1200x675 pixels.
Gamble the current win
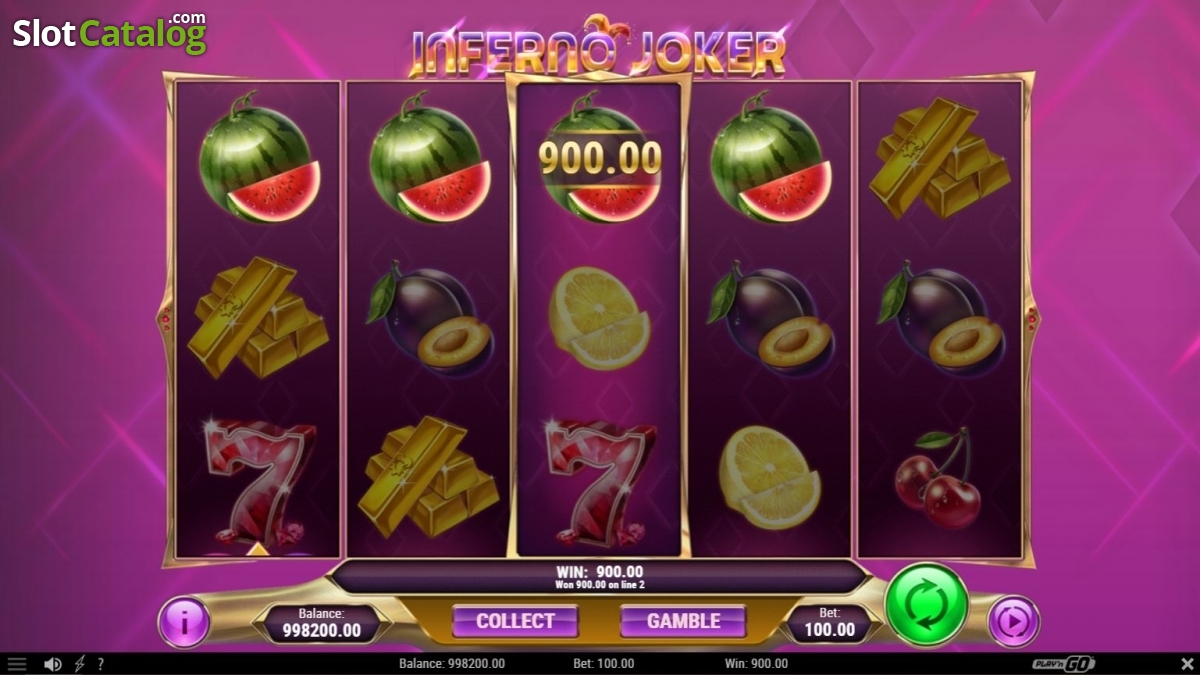tap(683, 621)
